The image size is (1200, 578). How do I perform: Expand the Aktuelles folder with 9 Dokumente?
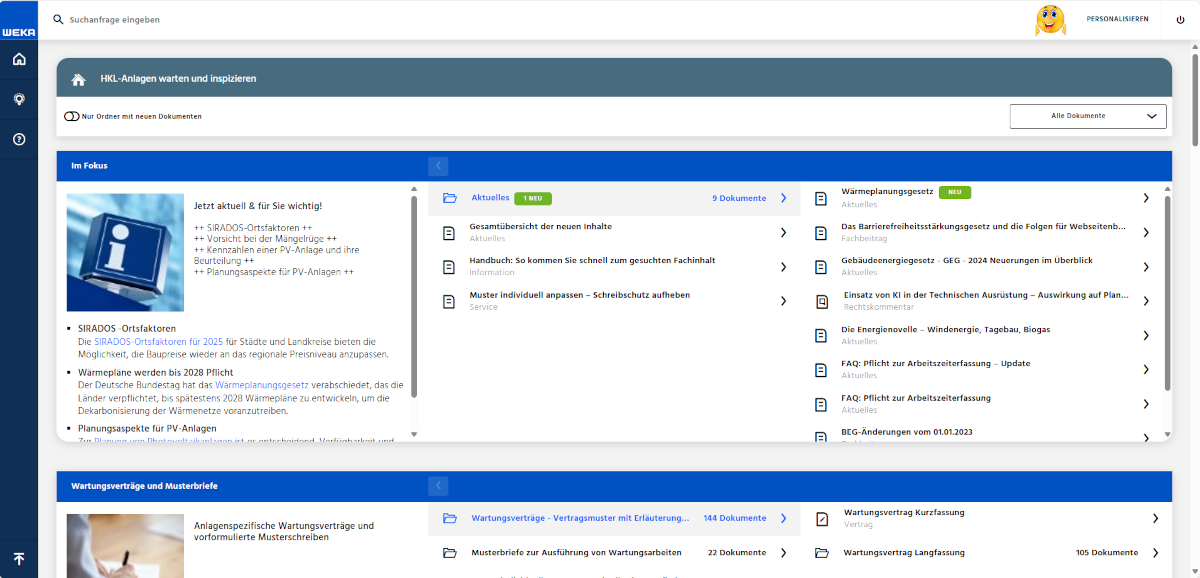pos(614,198)
